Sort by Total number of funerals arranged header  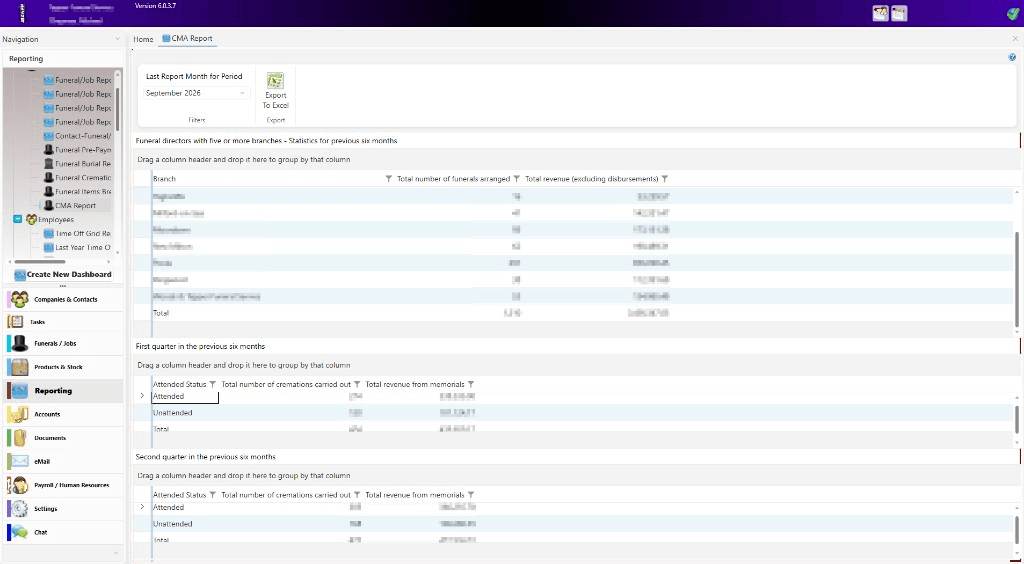453,179
